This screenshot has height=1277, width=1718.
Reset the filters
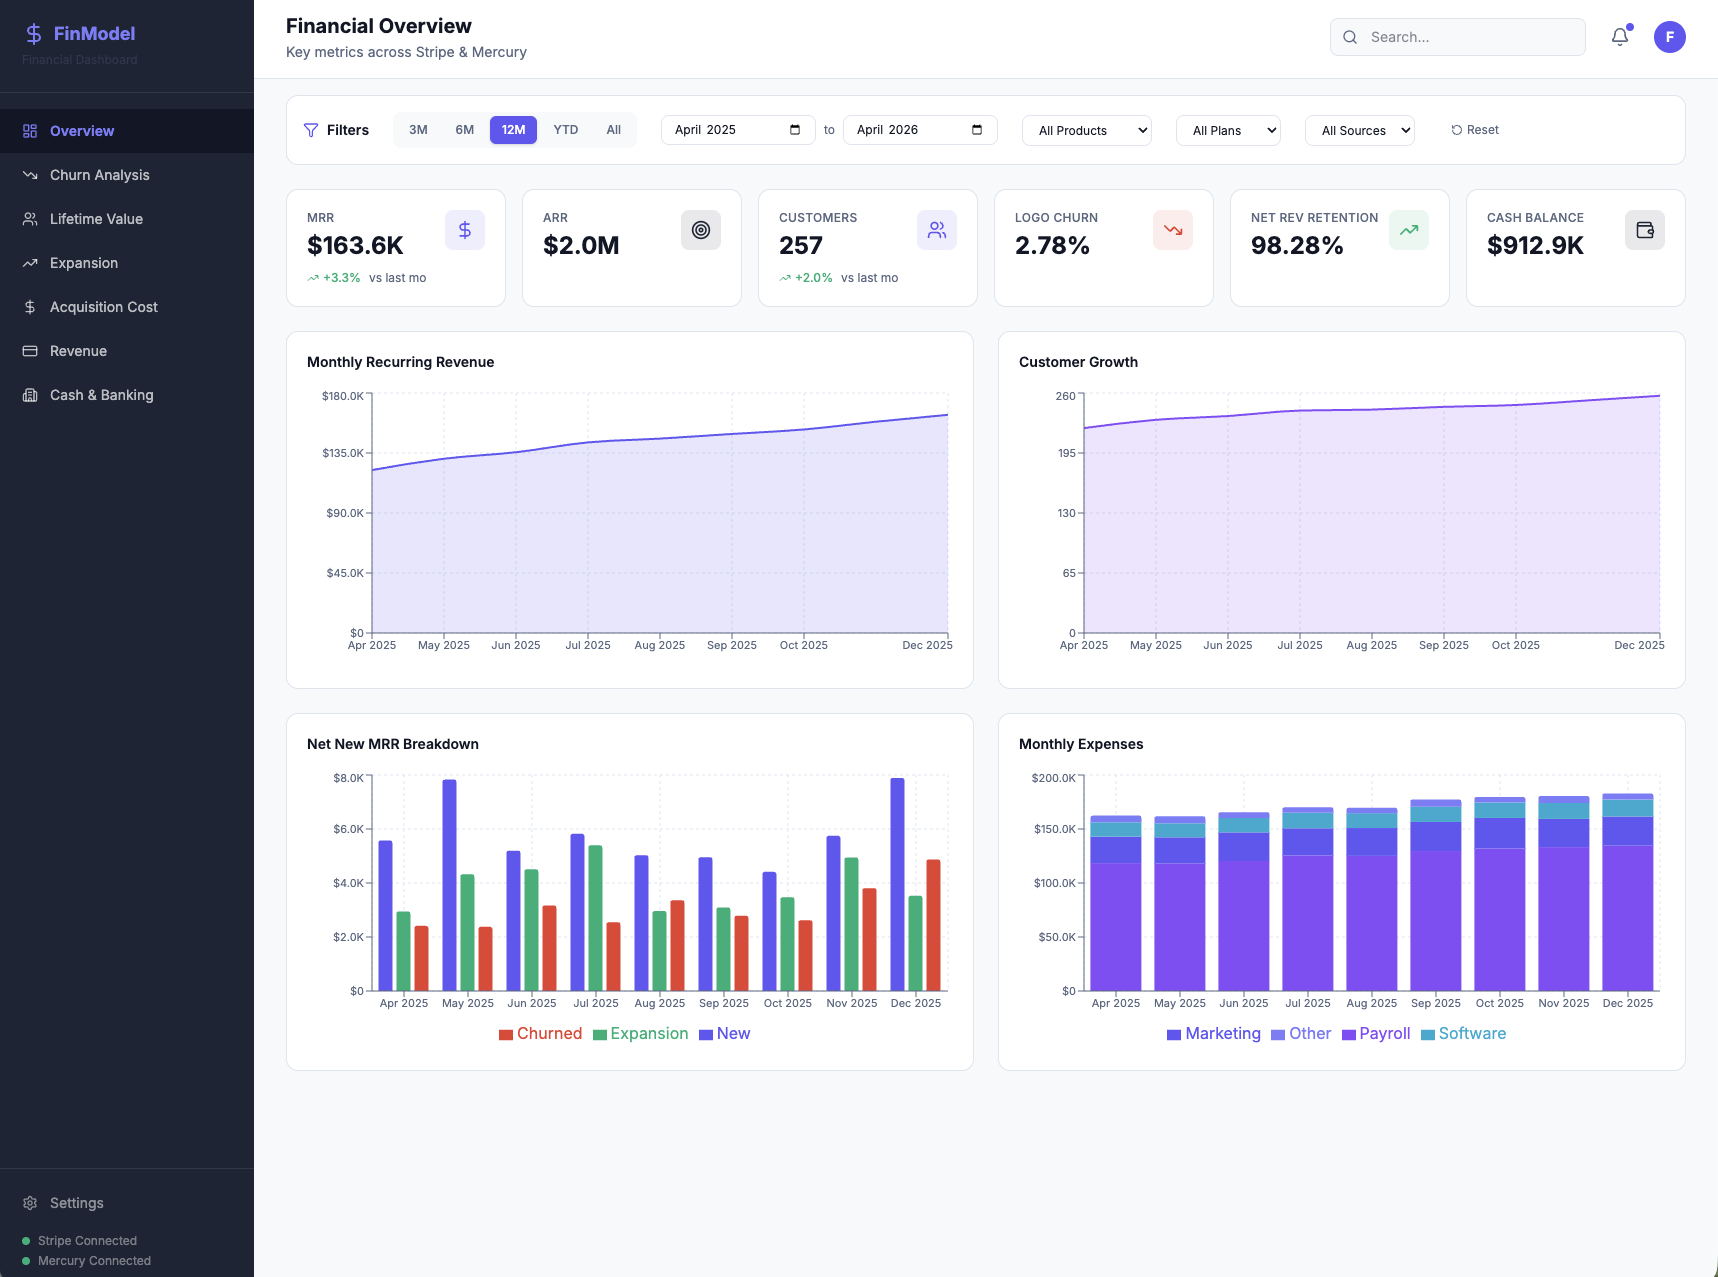[1475, 130]
